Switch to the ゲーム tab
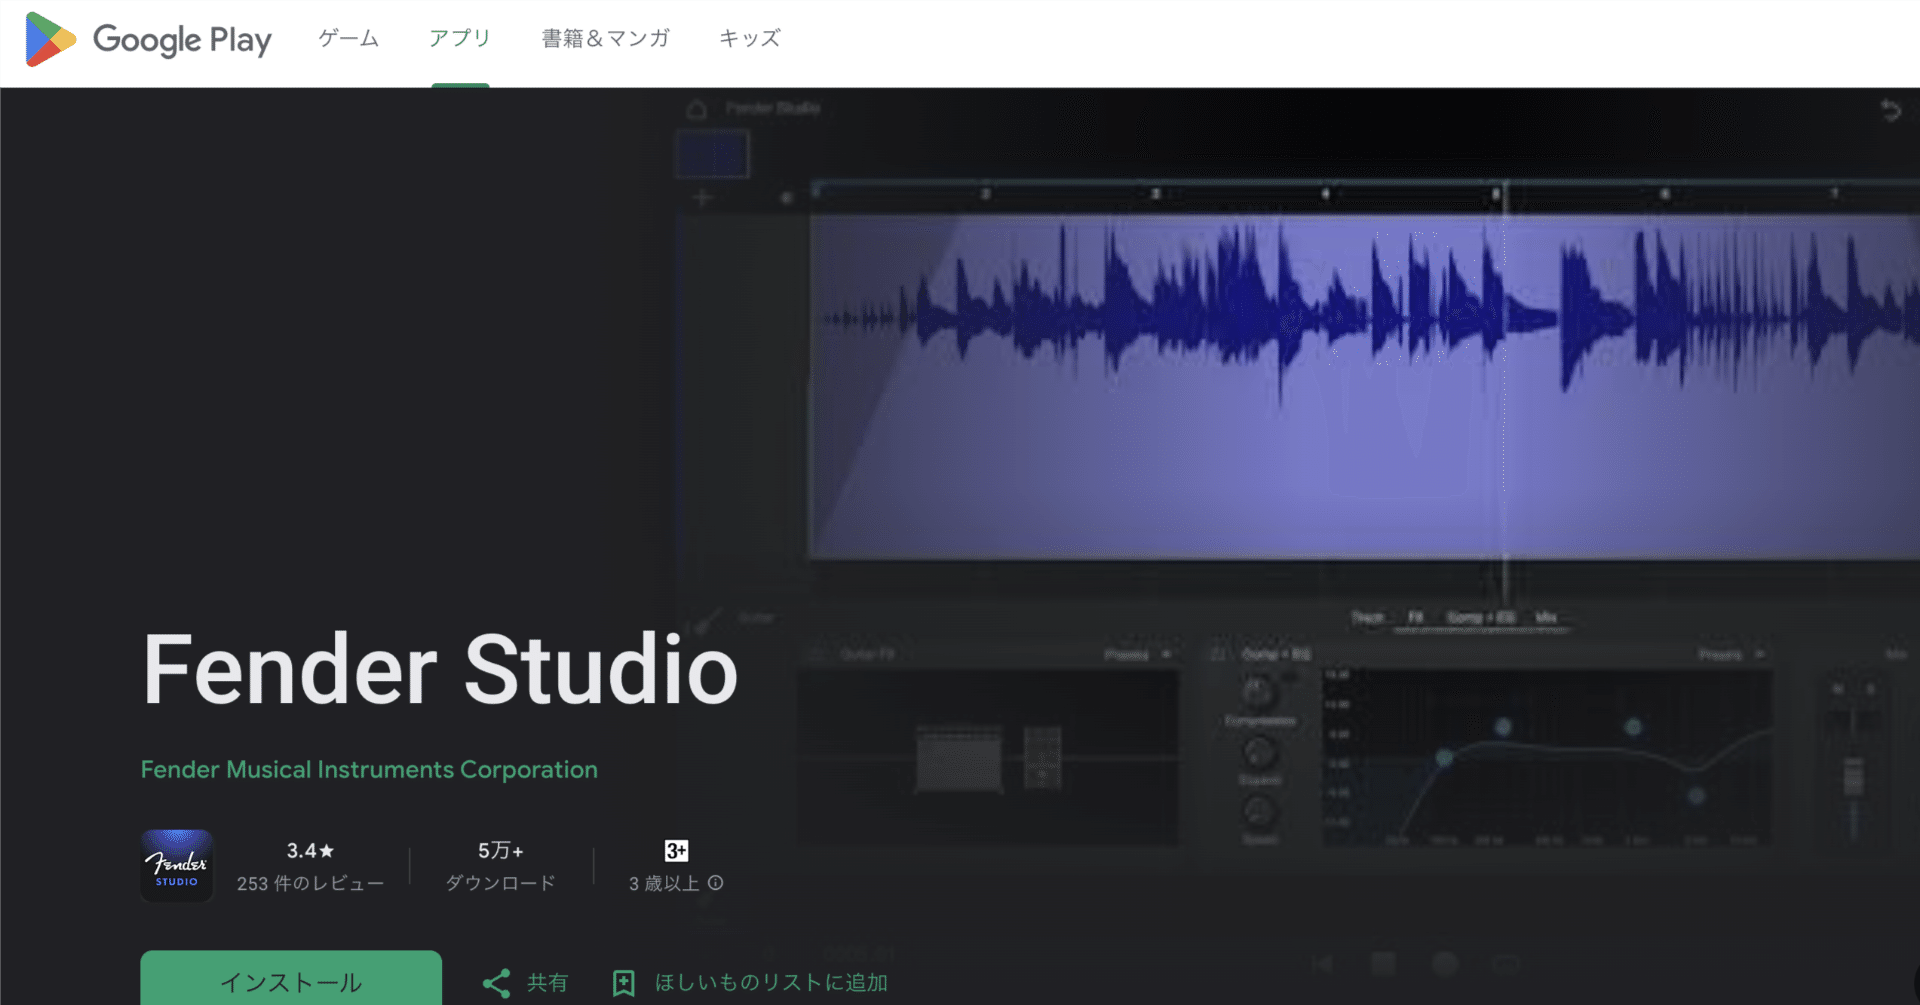1920x1005 pixels. 347,39
